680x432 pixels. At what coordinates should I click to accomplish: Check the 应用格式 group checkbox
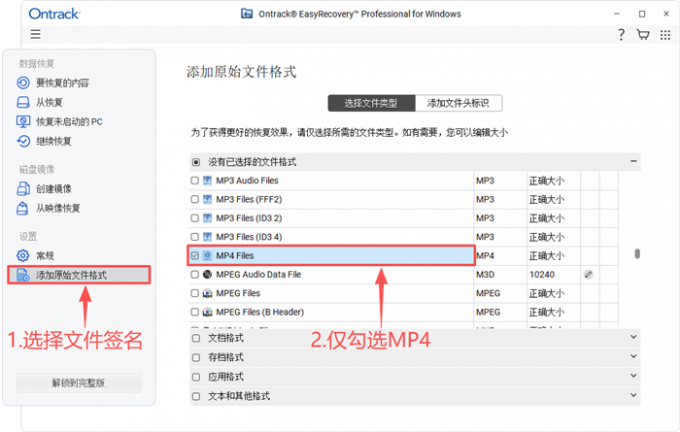[196, 377]
